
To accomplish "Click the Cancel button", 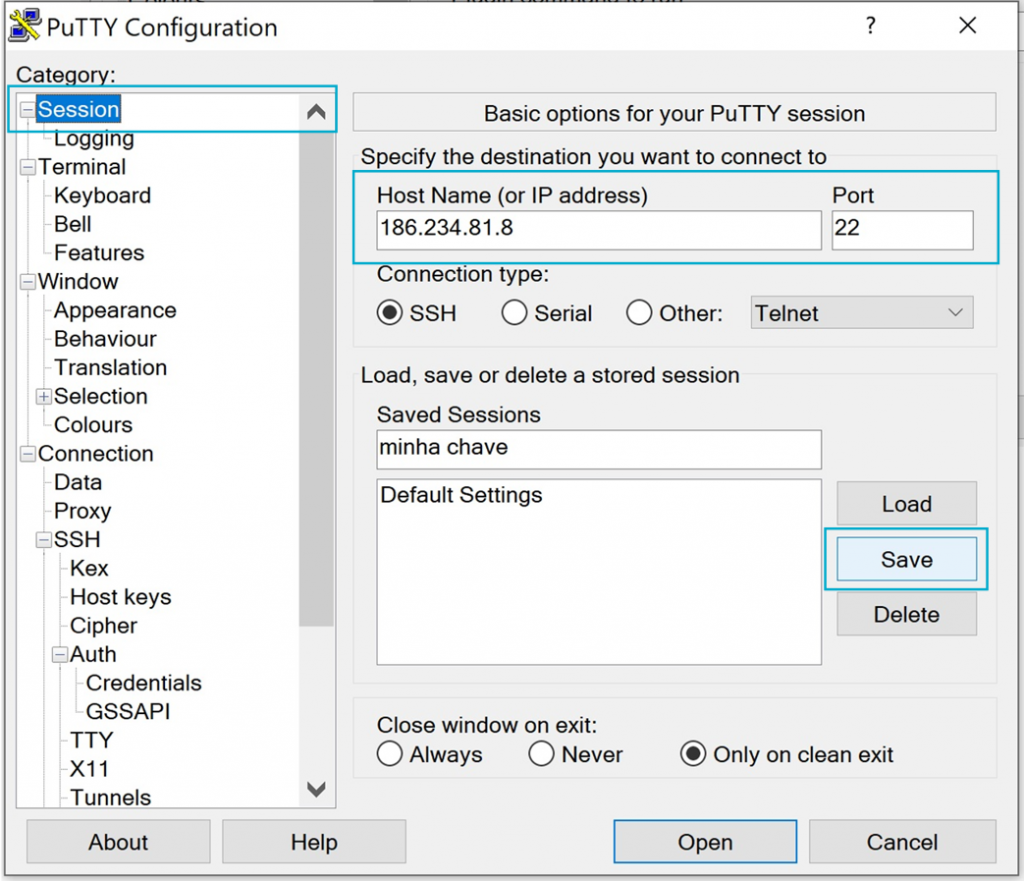I will point(903,842).
